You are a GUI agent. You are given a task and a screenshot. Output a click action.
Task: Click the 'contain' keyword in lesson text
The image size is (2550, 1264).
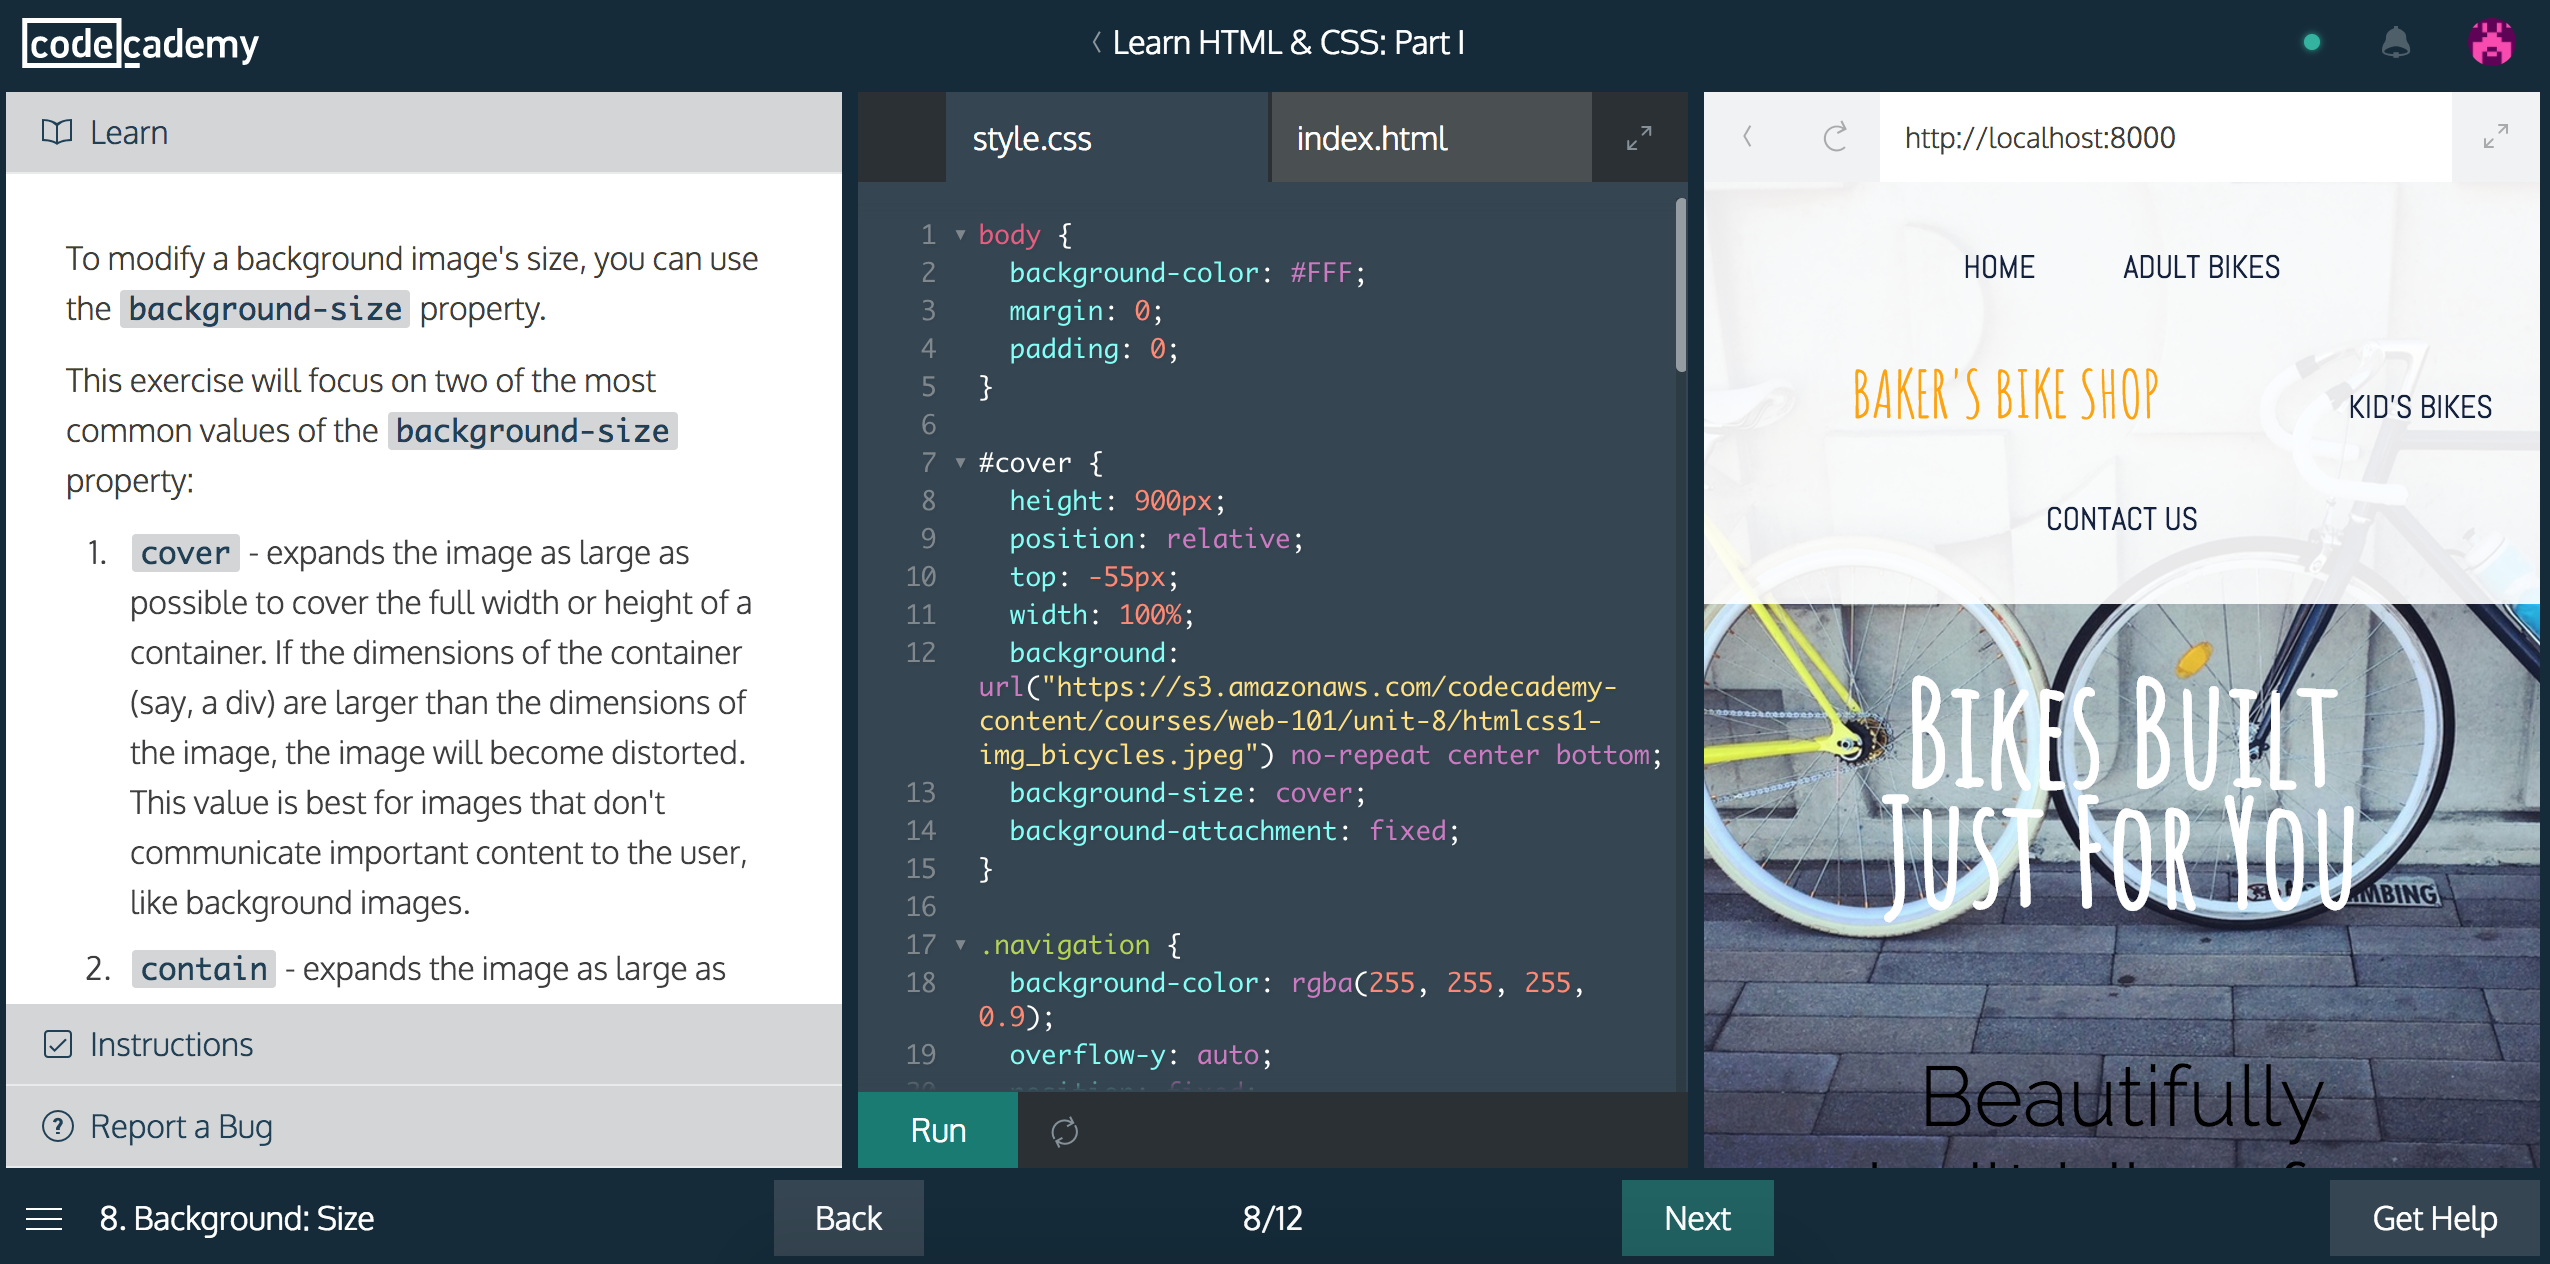tap(204, 969)
